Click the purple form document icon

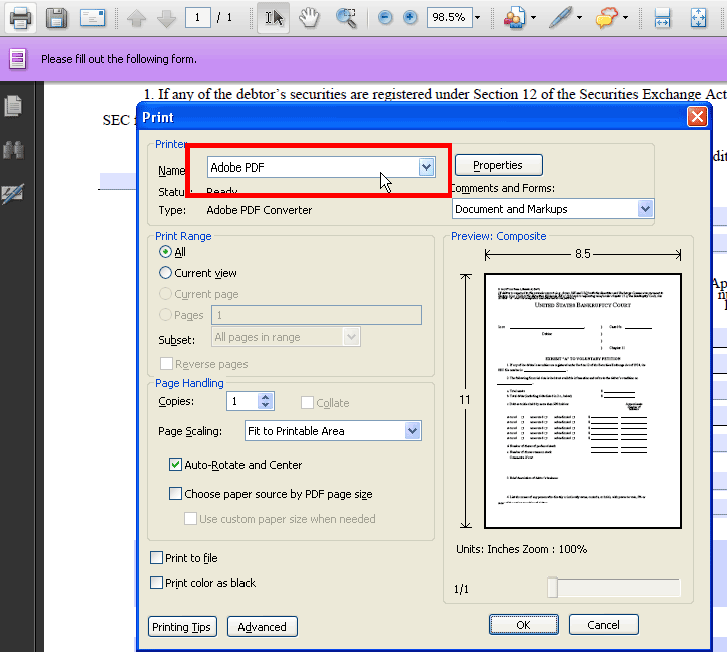(18, 59)
